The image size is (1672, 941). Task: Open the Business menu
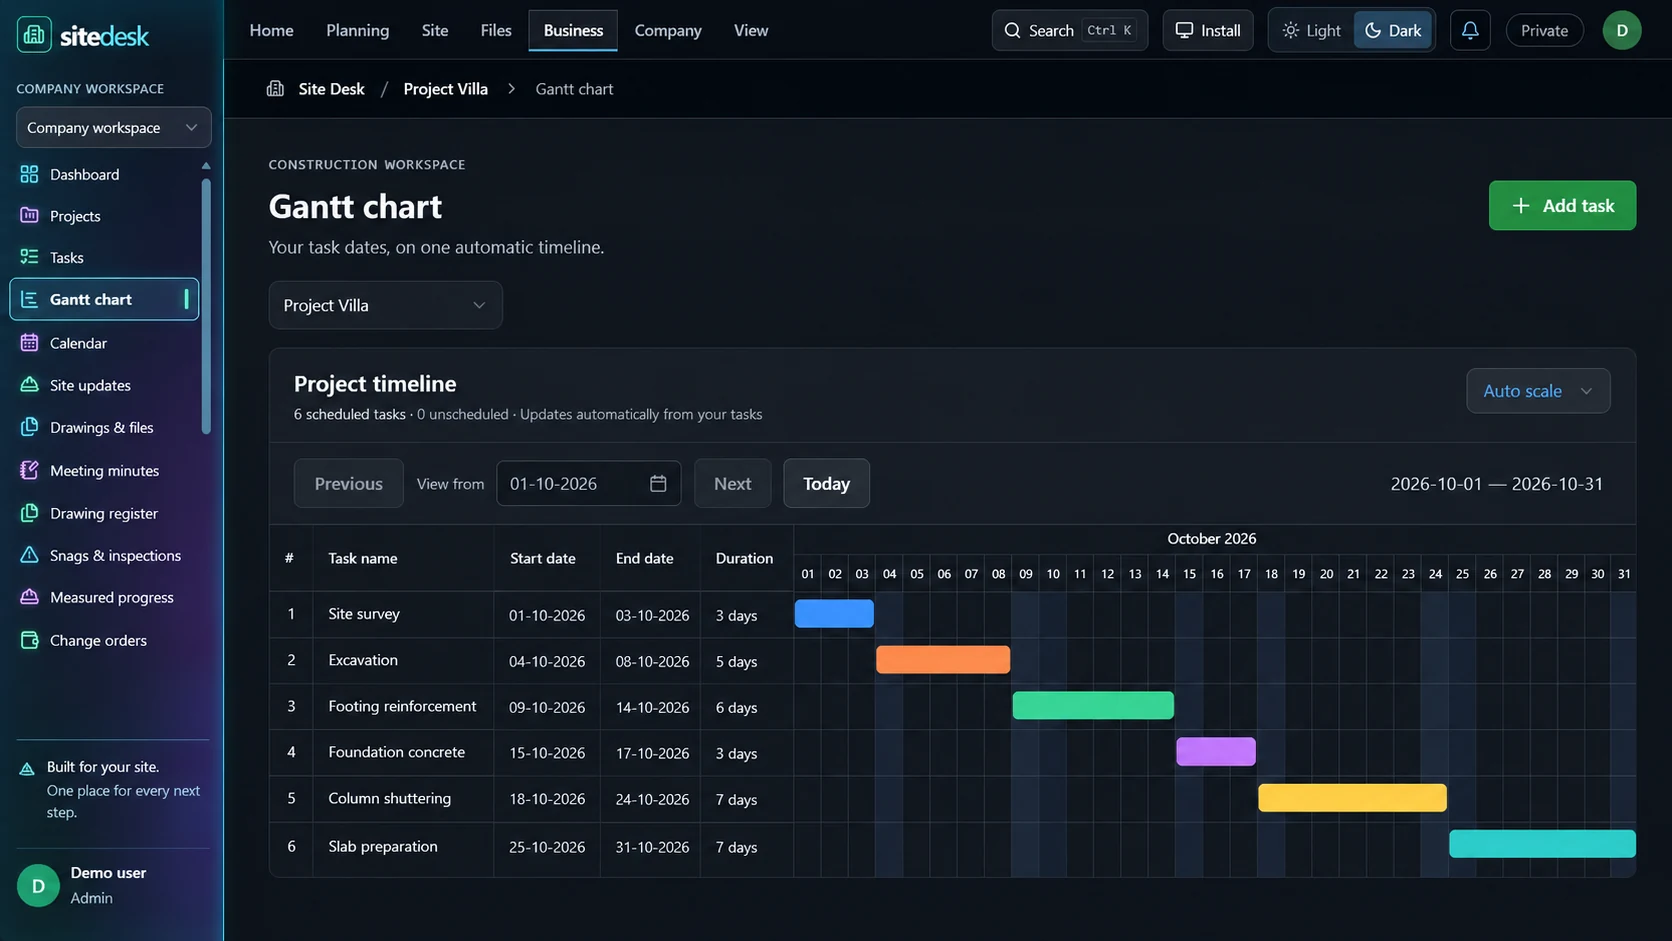pyautogui.click(x=573, y=30)
